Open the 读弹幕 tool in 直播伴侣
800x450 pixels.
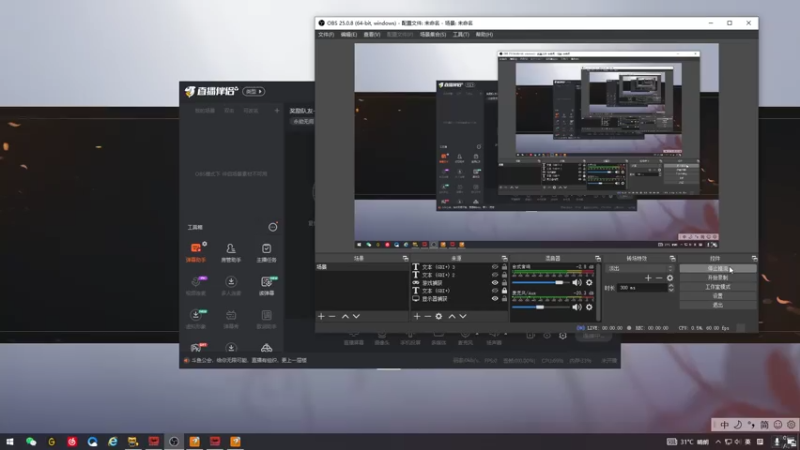tap(266, 286)
